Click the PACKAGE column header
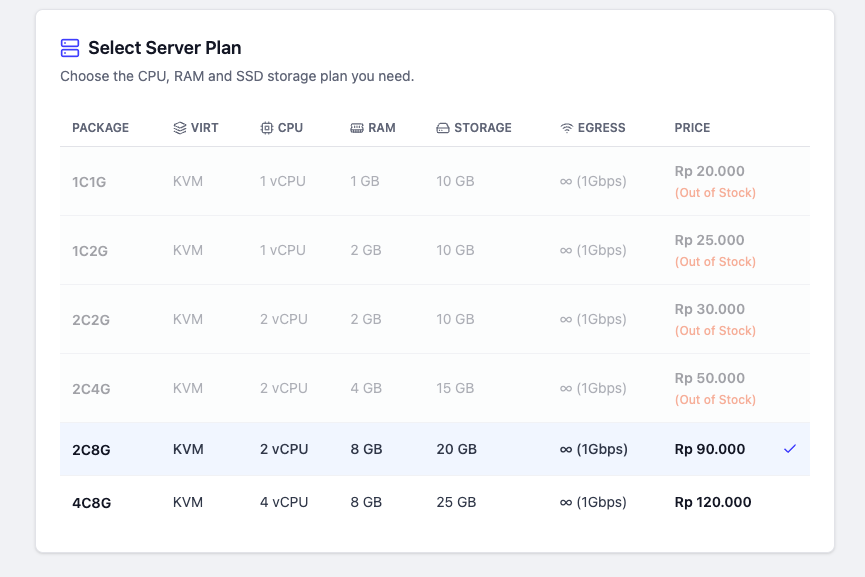865x577 pixels. (100, 128)
